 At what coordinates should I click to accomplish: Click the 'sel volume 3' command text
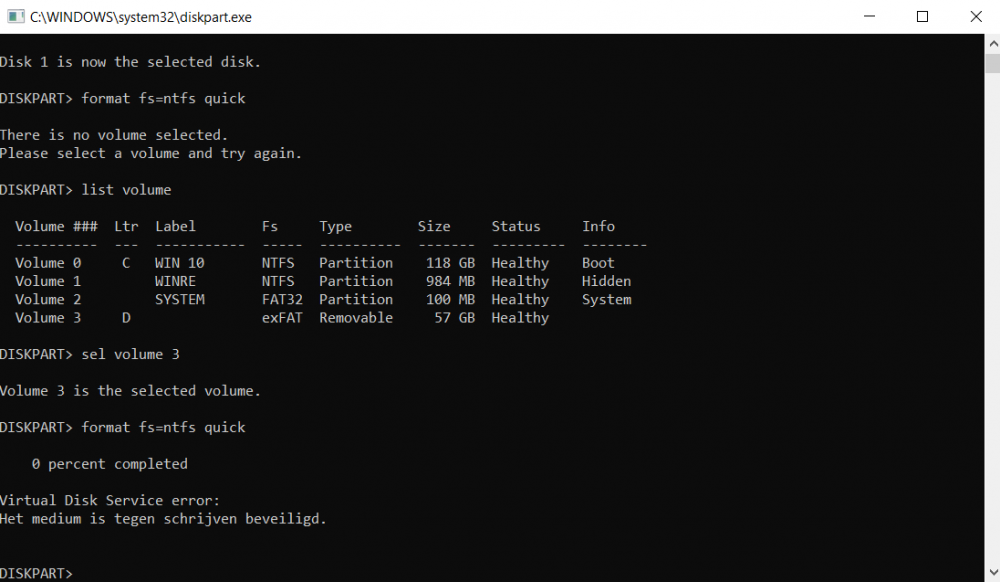[x=130, y=354]
